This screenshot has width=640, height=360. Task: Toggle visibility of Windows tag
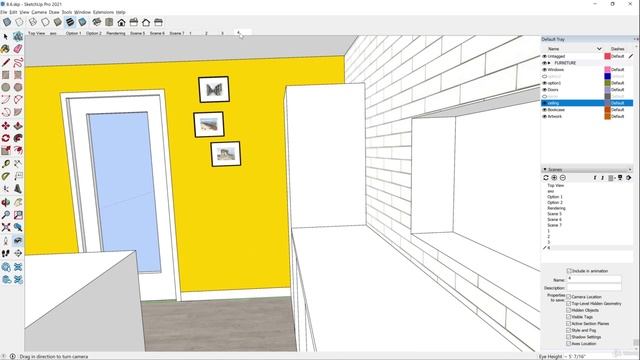coord(544,70)
